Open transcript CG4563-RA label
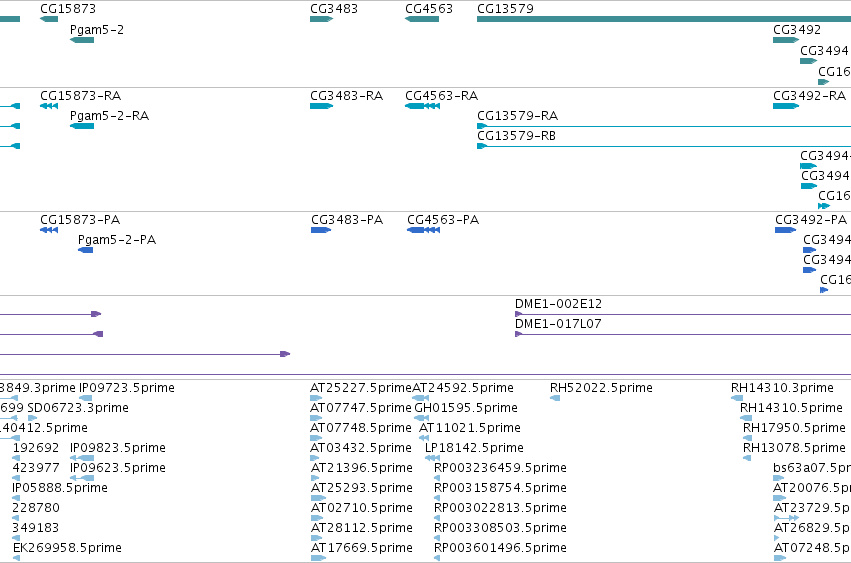 pyautogui.click(x=441, y=96)
